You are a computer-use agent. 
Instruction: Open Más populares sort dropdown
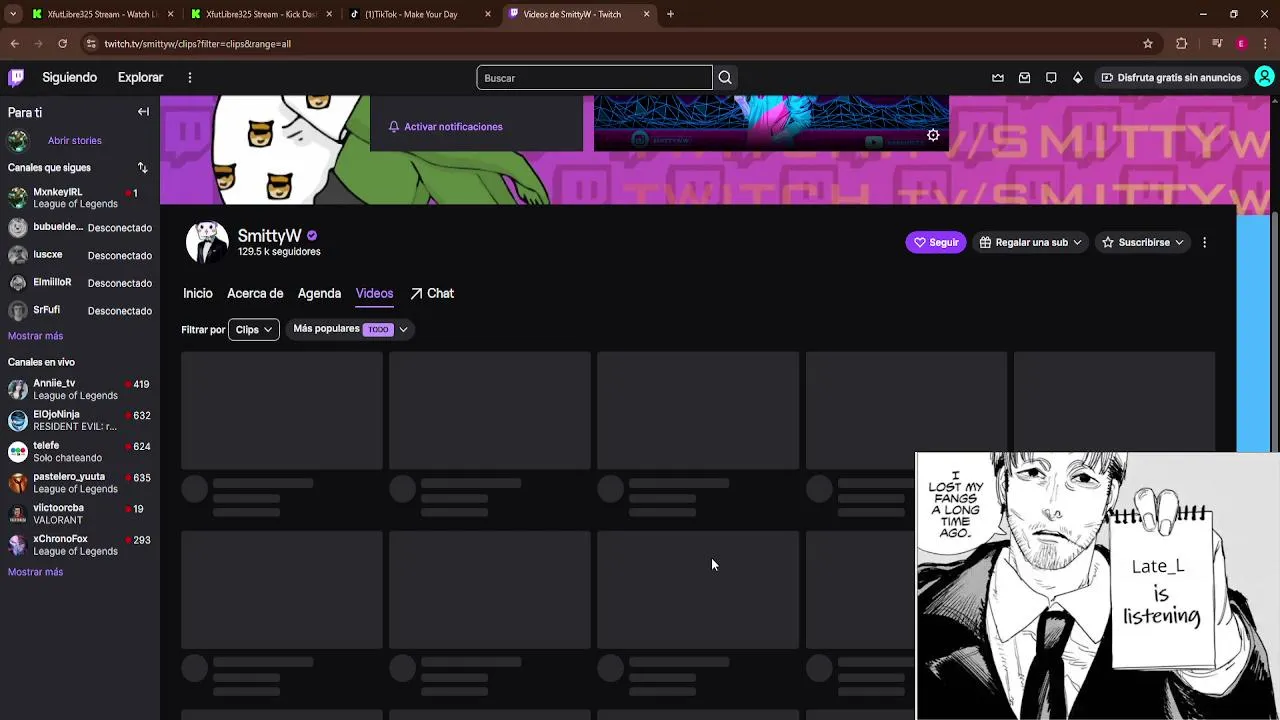coord(350,329)
